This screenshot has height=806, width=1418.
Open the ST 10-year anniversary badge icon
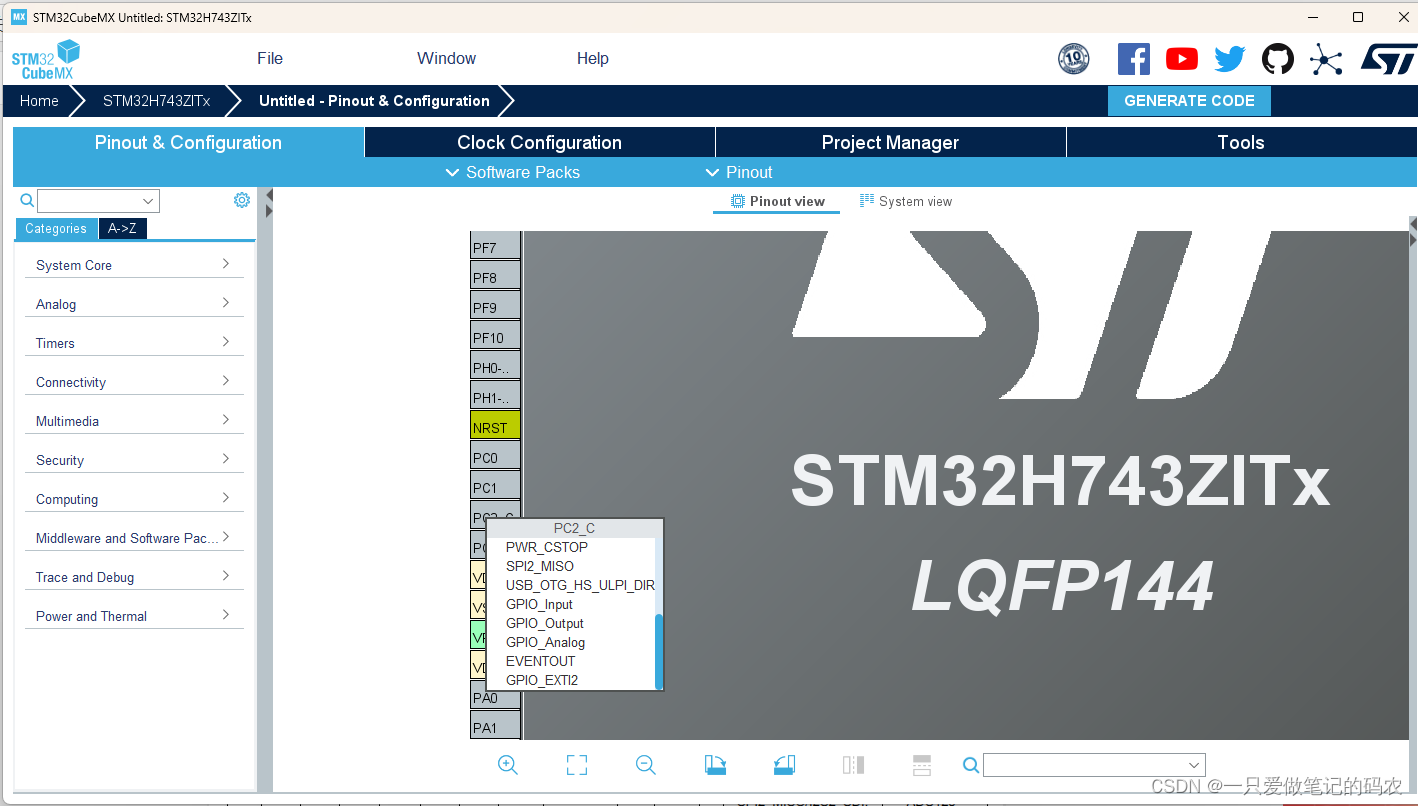(x=1074, y=59)
